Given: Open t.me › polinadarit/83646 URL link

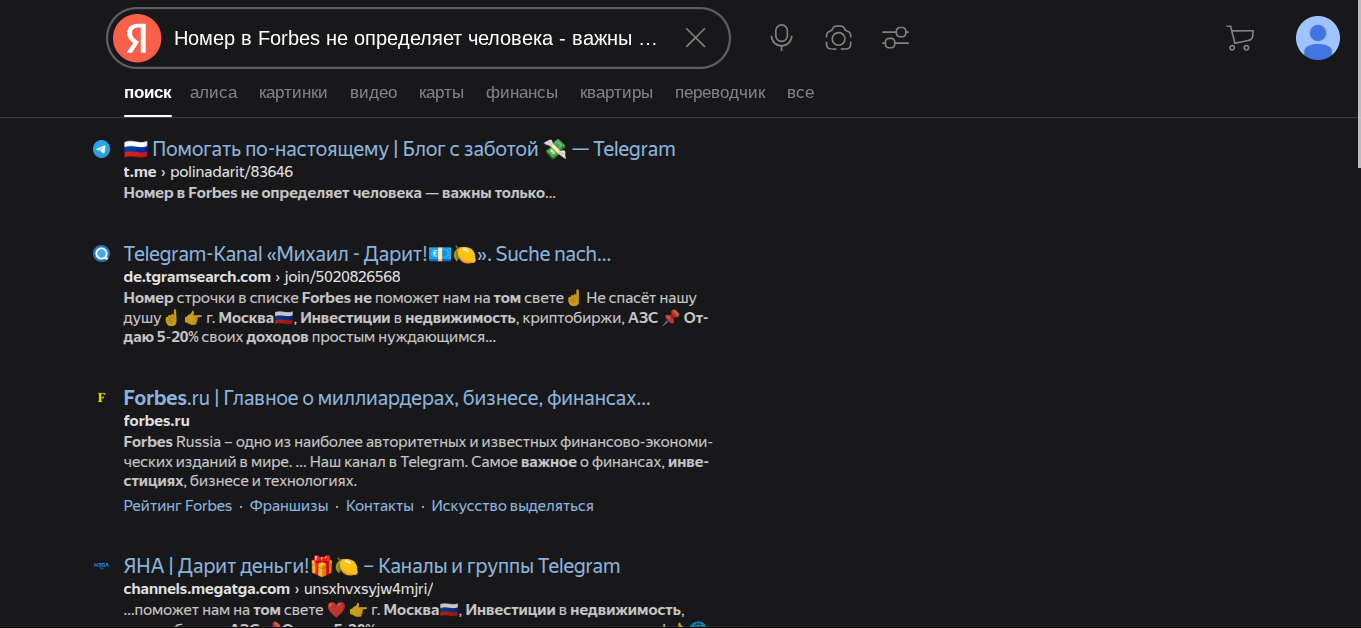Looking at the screenshot, I should [x=208, y=172].
